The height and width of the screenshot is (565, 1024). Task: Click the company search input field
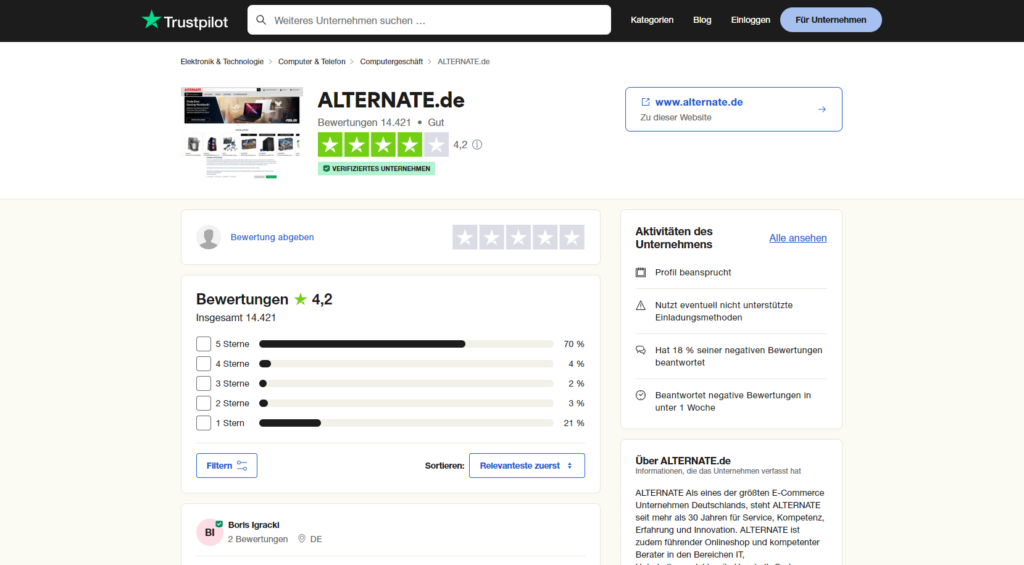click(438, 20)
